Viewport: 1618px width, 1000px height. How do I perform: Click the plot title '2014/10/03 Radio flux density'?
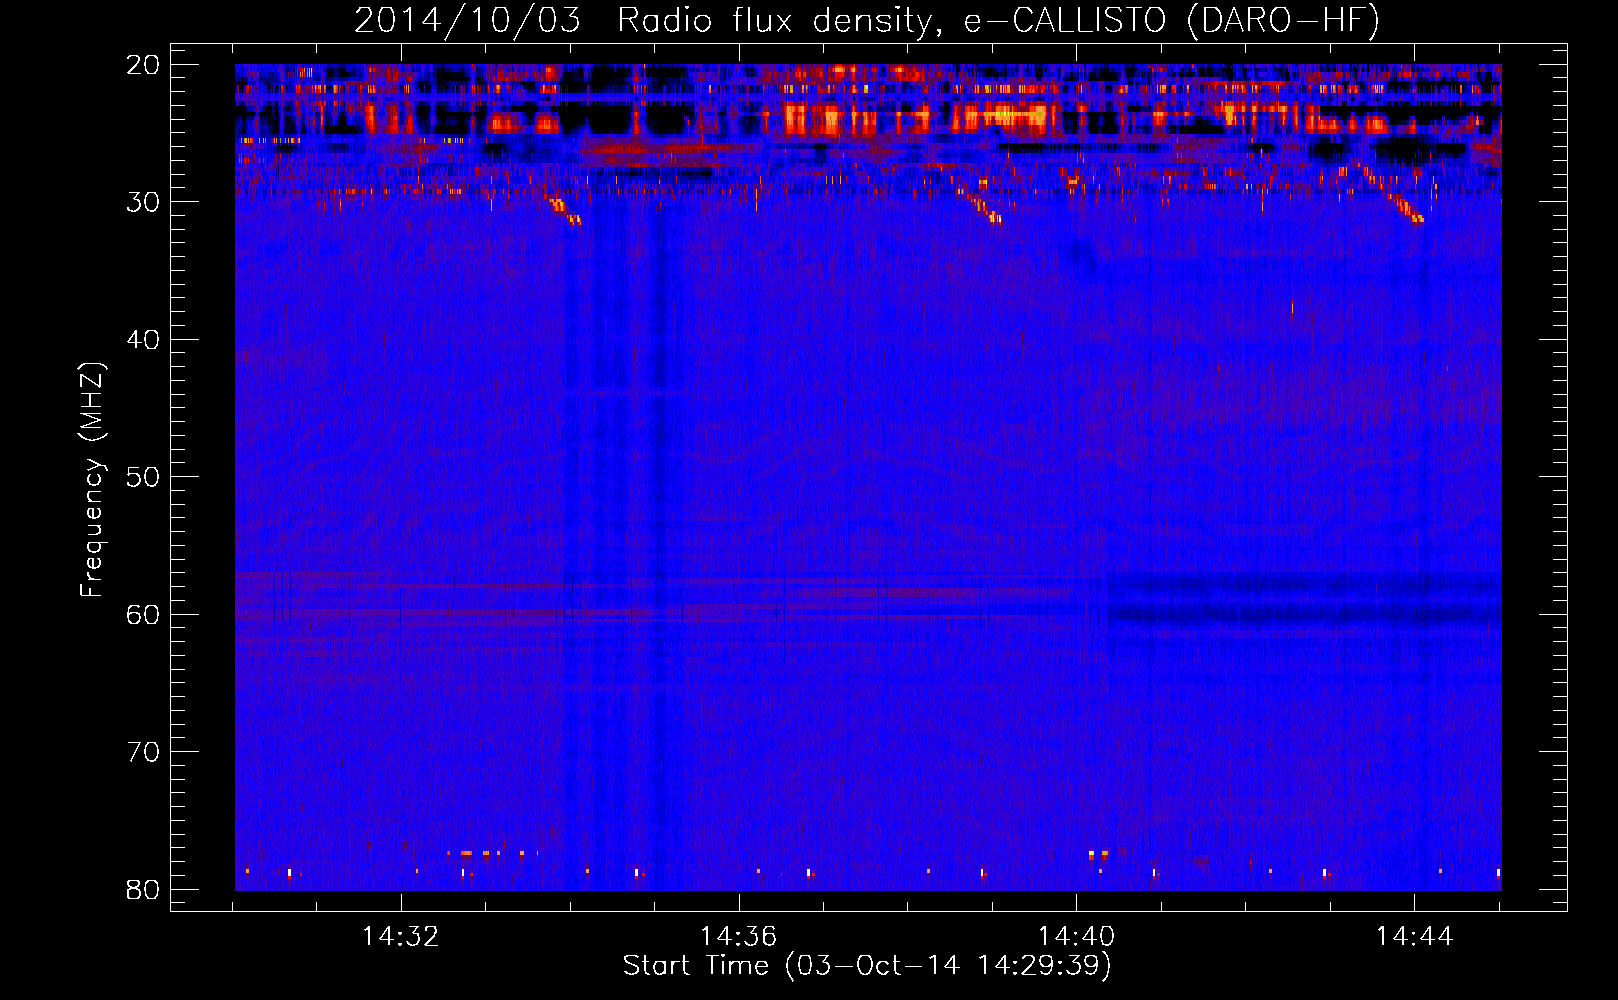click(x=648, y=21)
